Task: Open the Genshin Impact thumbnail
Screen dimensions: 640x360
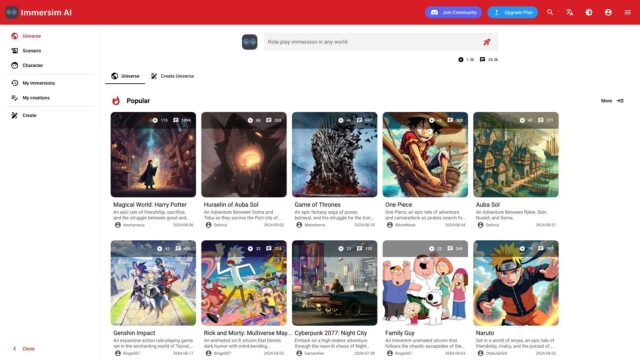Action: pyautogui.click(x=153, y=283)
